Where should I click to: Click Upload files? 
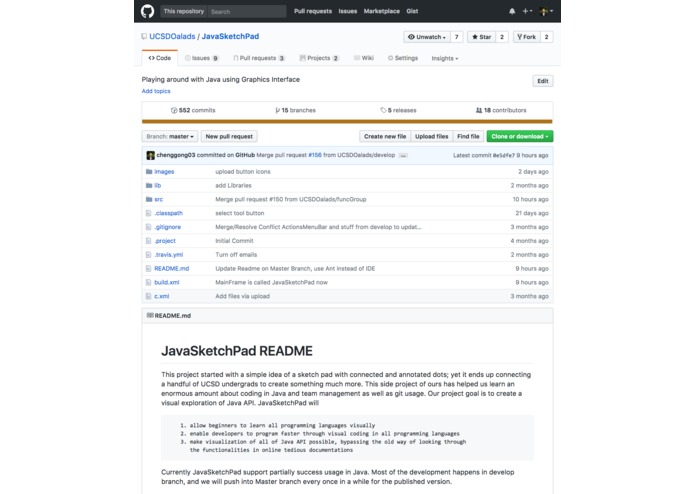pos(431,136)
